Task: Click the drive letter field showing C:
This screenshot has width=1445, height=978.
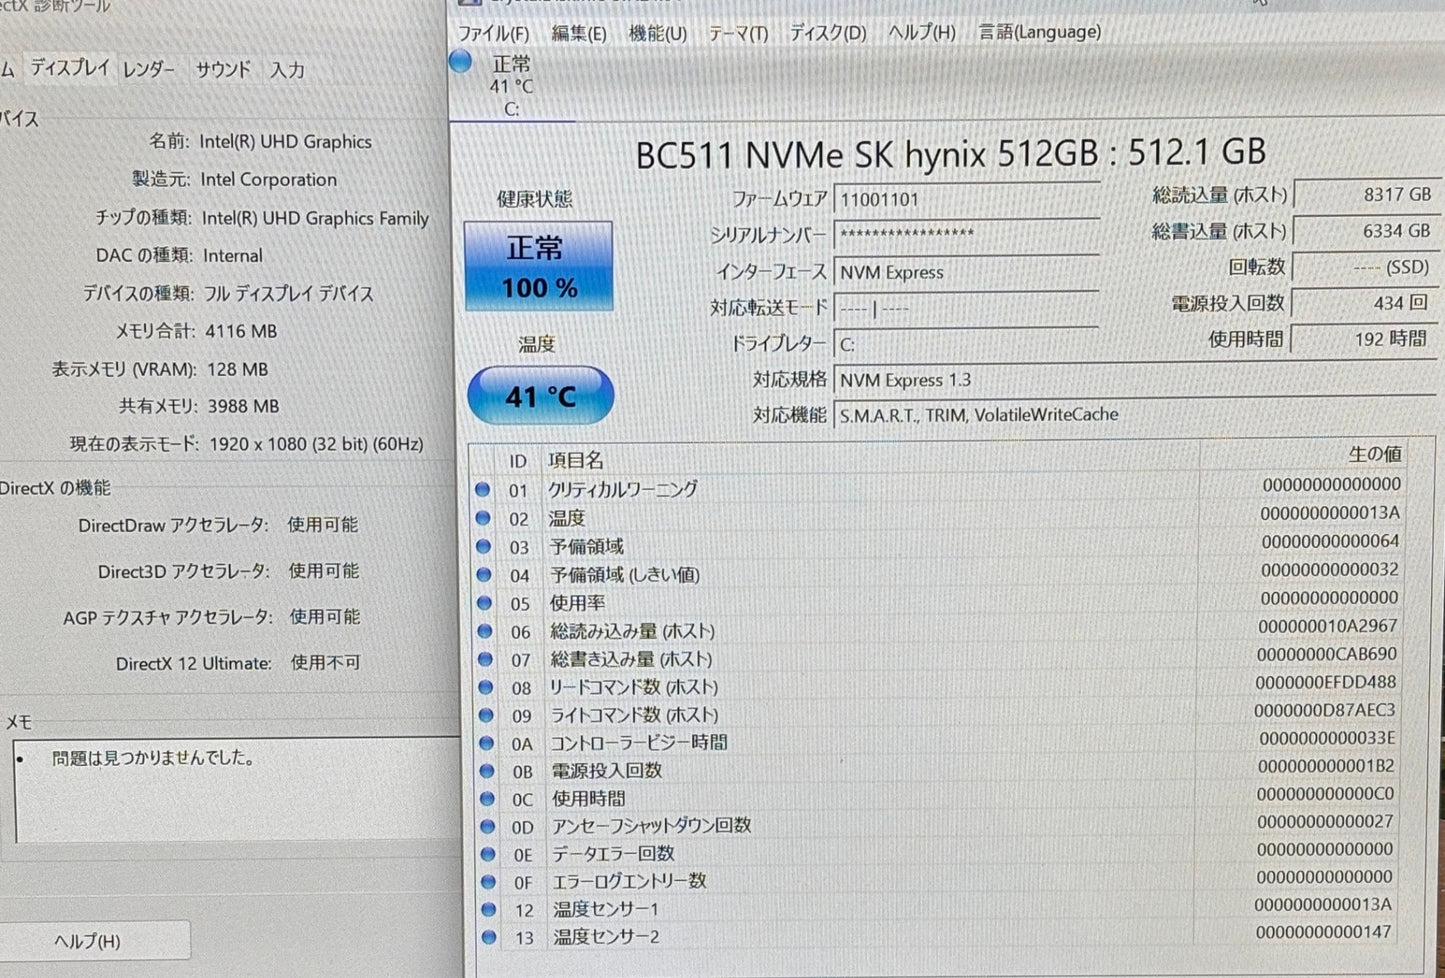Action: pos(967,344)
